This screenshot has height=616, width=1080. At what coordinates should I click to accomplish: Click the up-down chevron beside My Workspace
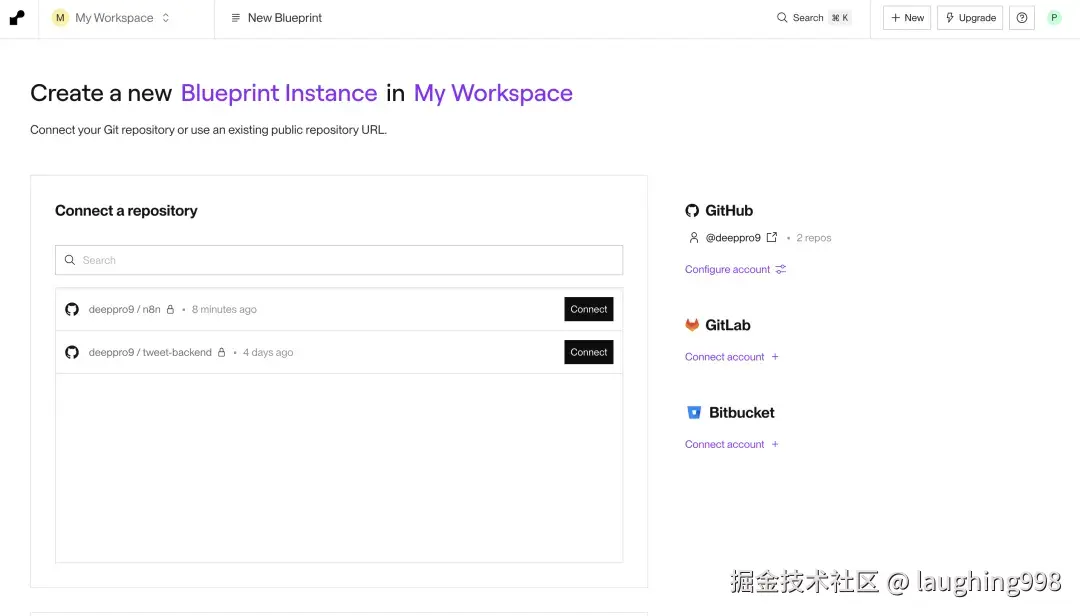click(165, 18)
